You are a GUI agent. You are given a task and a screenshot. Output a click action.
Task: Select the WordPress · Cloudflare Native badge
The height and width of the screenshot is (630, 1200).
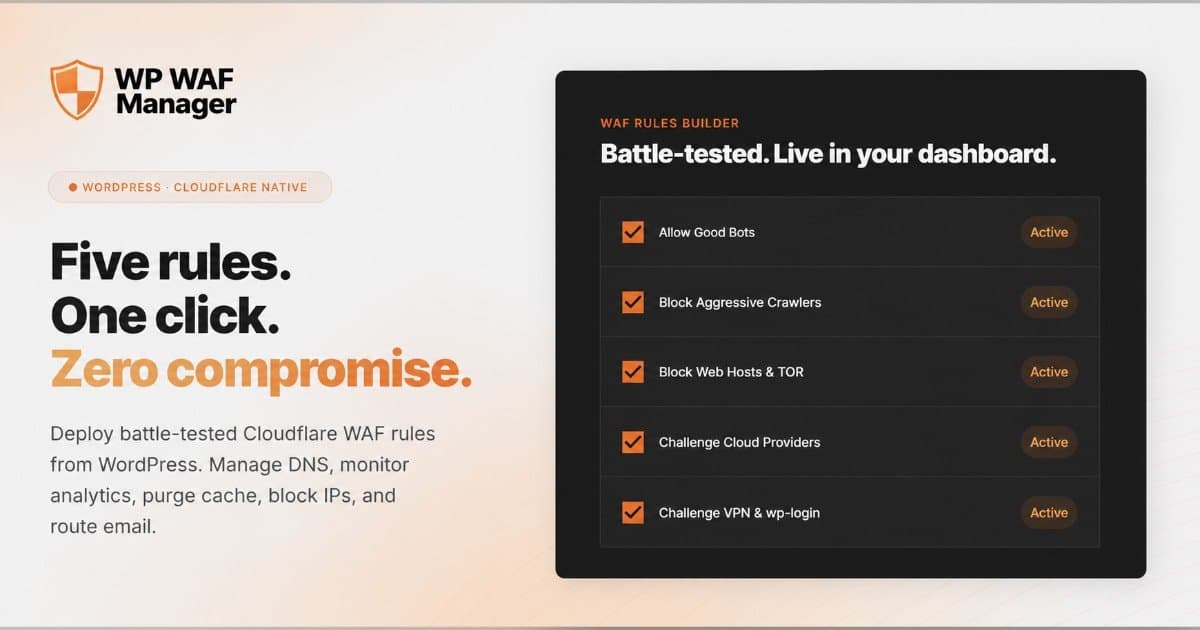coord(190,187)
